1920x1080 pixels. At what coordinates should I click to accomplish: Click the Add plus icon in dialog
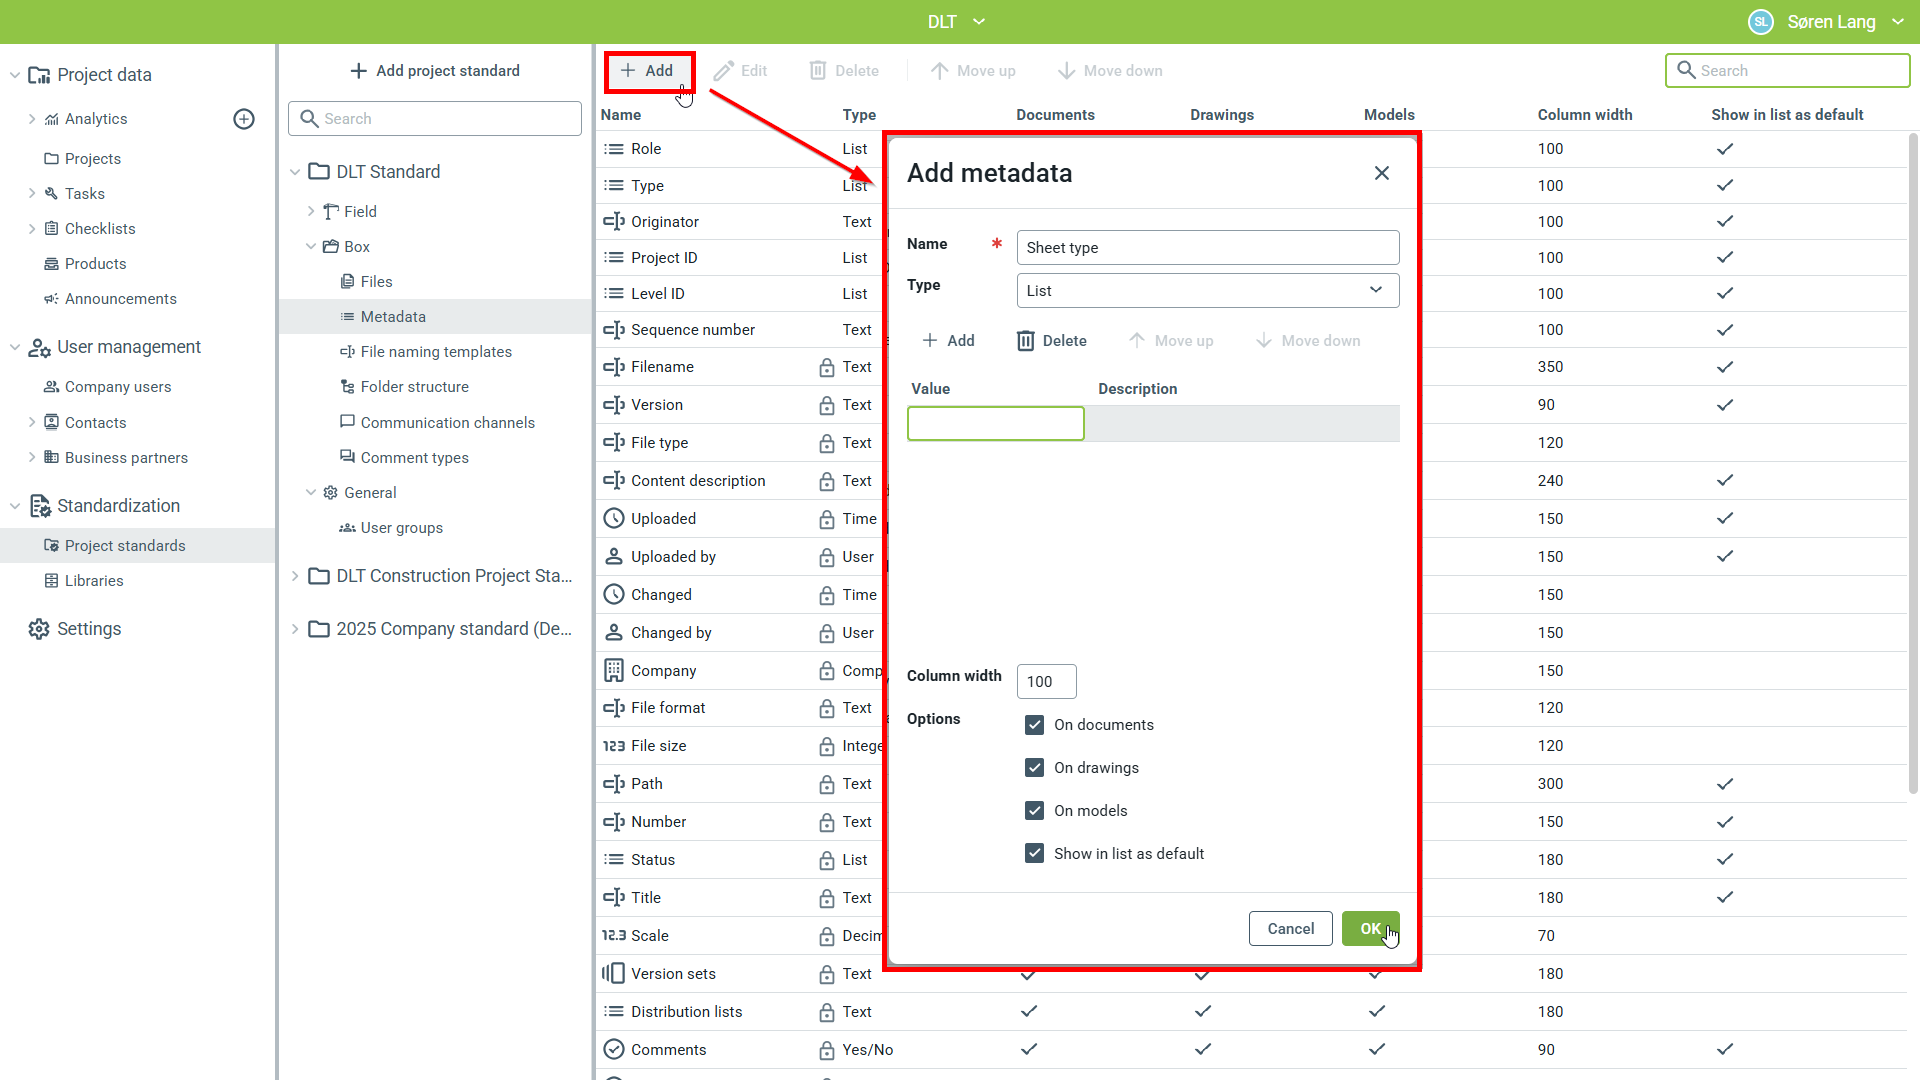930,341
